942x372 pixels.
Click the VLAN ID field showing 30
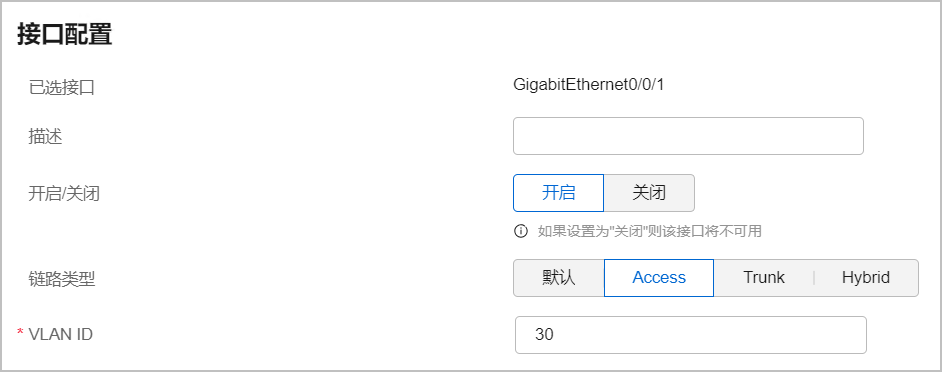691,335
